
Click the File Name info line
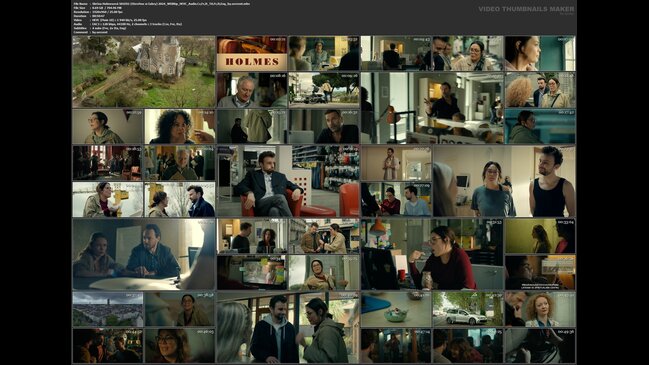click(162, 4)
